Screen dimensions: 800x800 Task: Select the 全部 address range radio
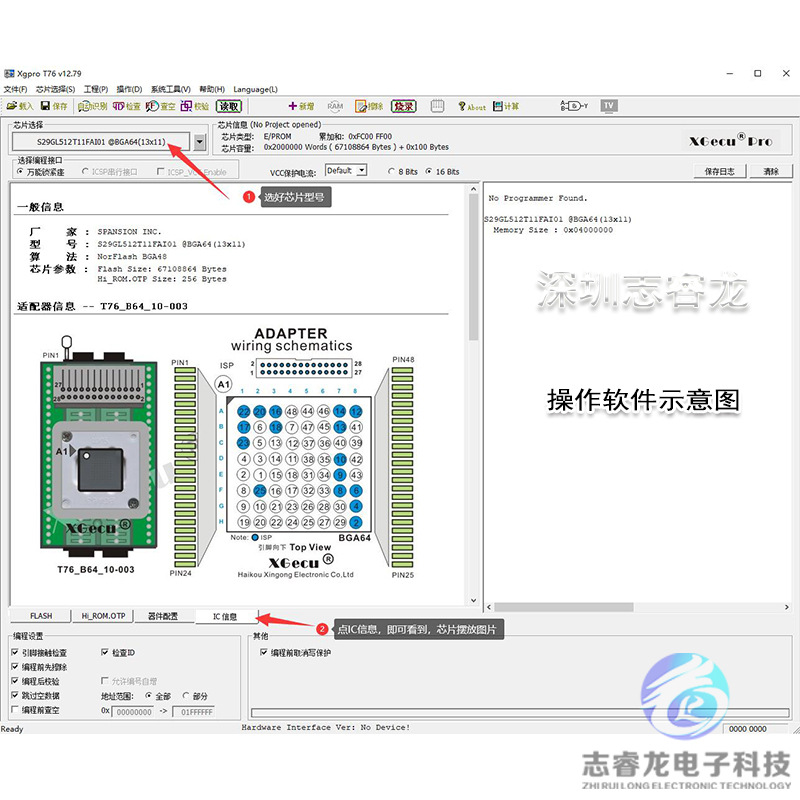tap(148, 695)
